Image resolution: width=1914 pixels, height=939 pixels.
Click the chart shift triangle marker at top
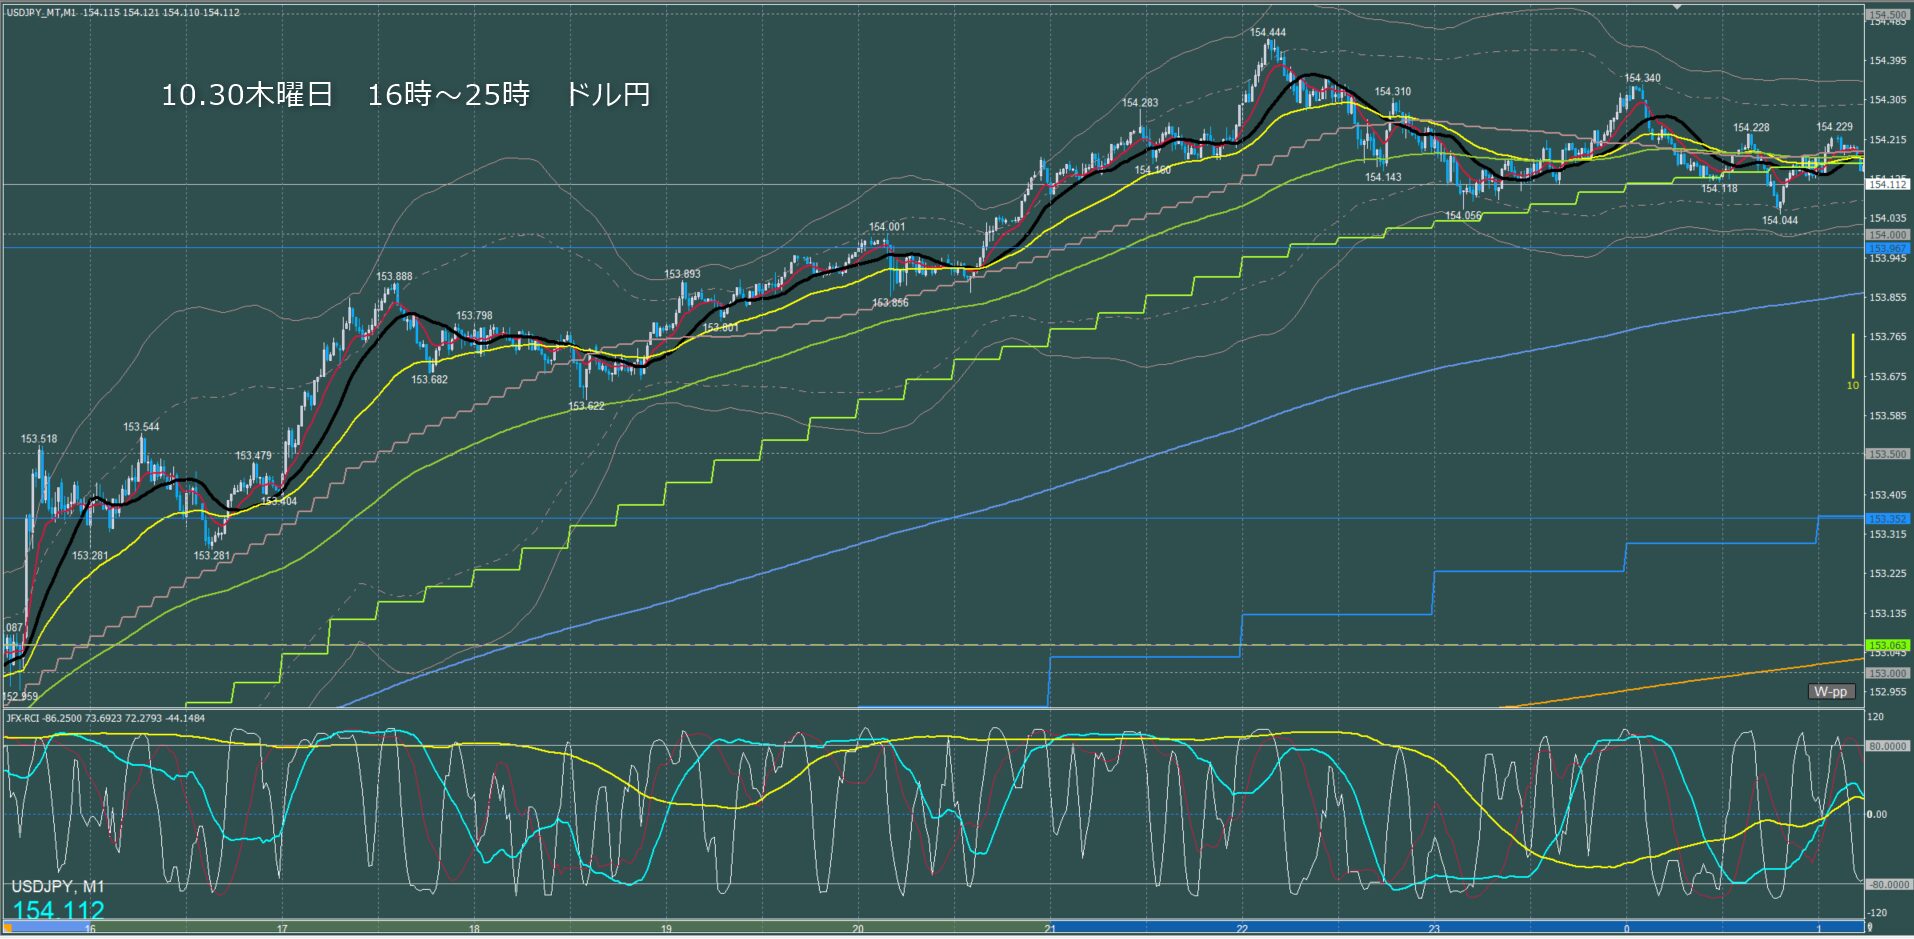(x=1678, y=7)
